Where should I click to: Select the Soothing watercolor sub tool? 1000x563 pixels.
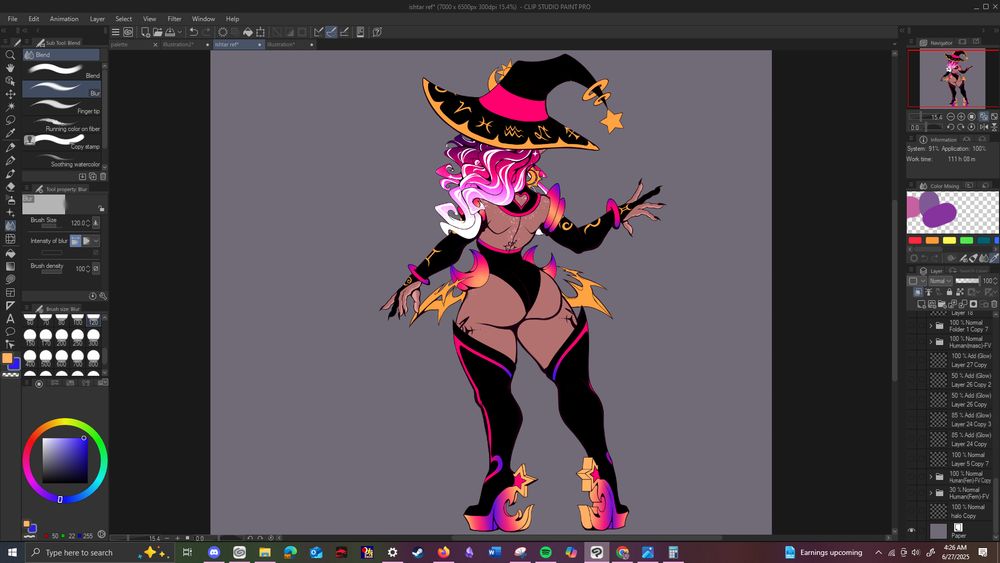62,159
